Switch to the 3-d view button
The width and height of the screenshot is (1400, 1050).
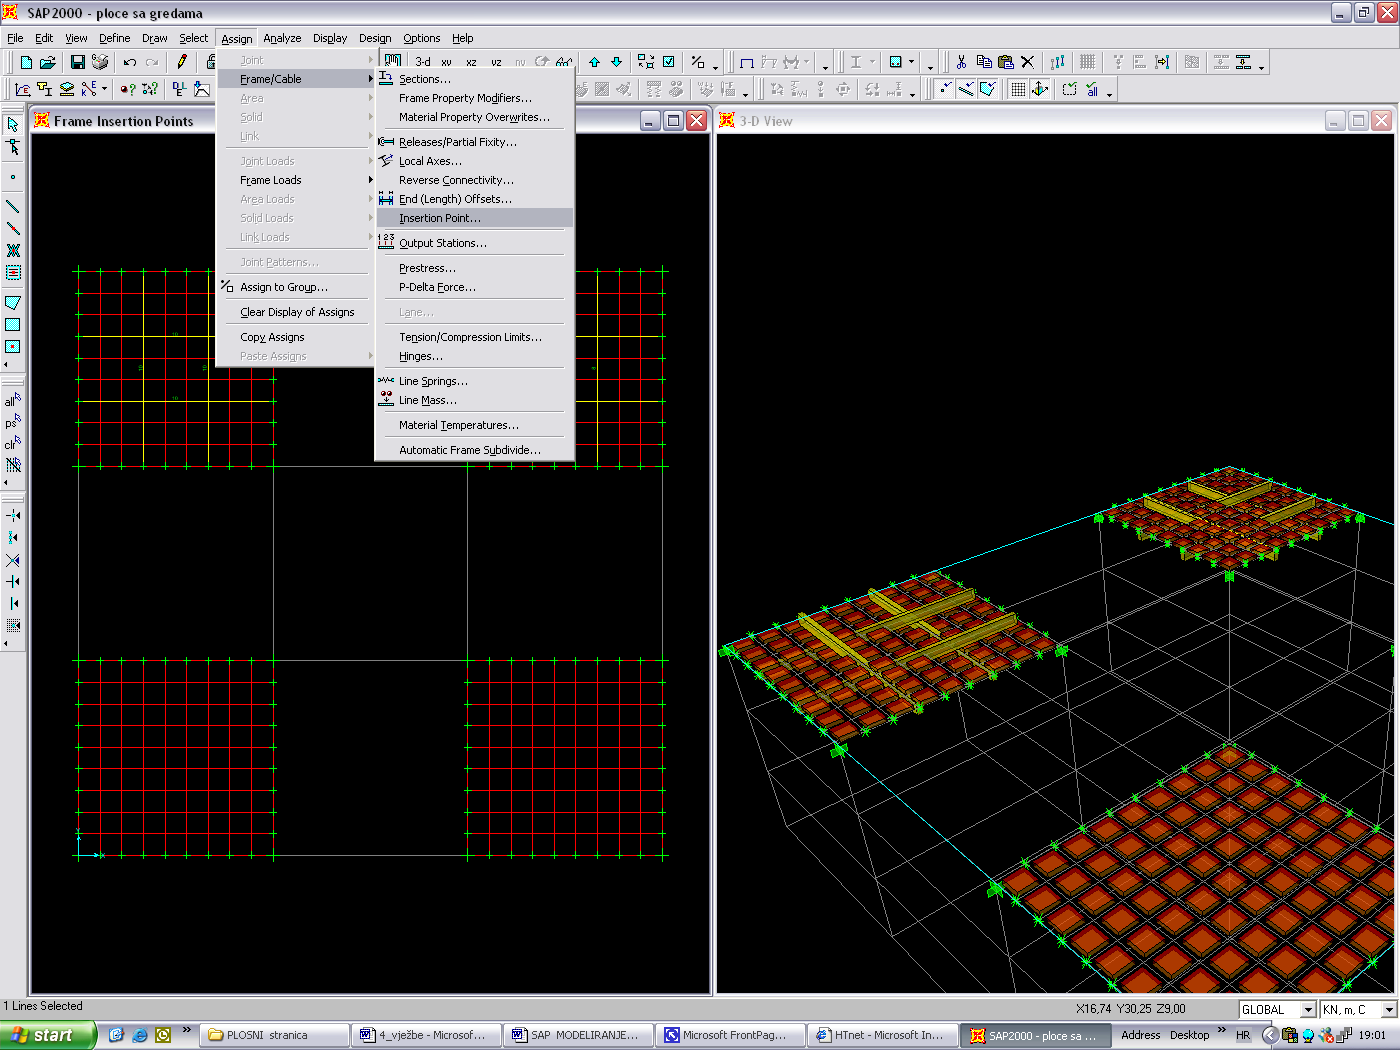coord(423,62)
